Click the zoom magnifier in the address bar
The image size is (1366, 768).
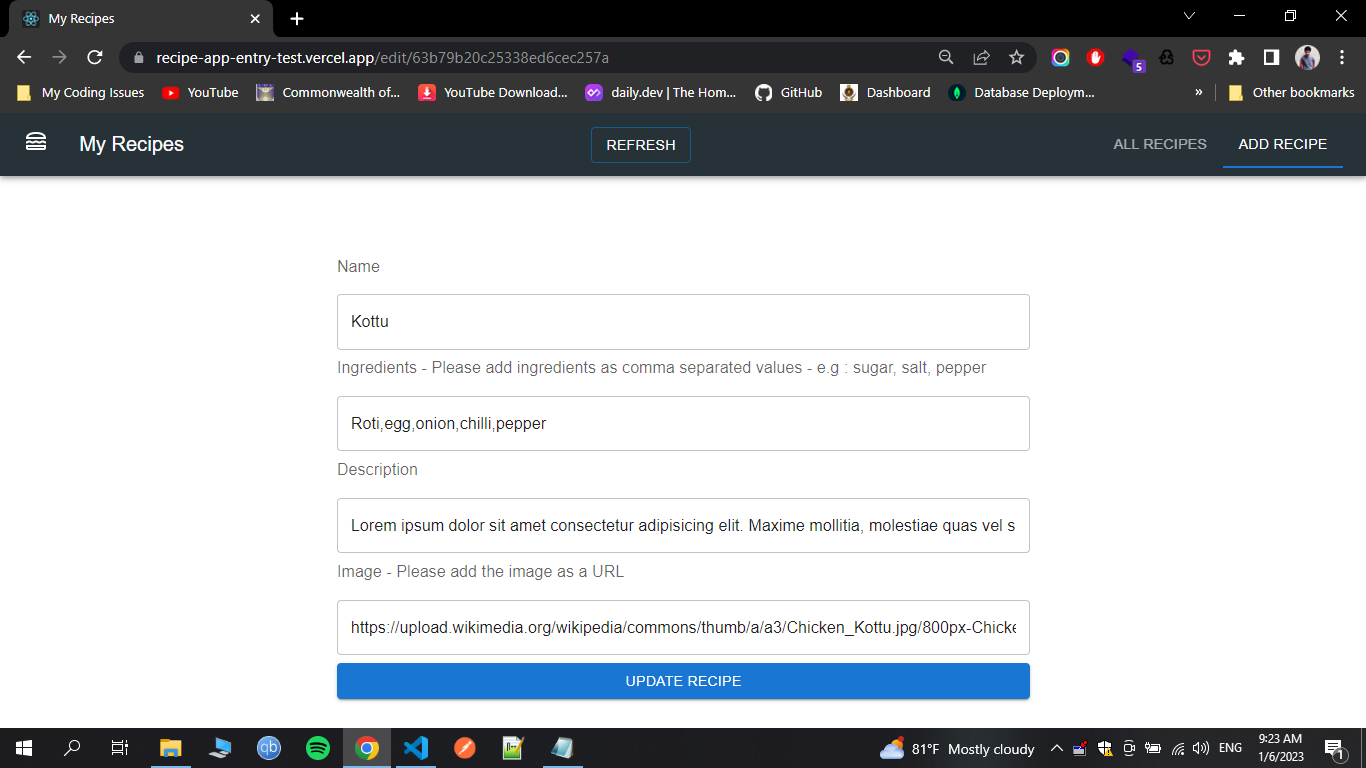coord(945,58)
